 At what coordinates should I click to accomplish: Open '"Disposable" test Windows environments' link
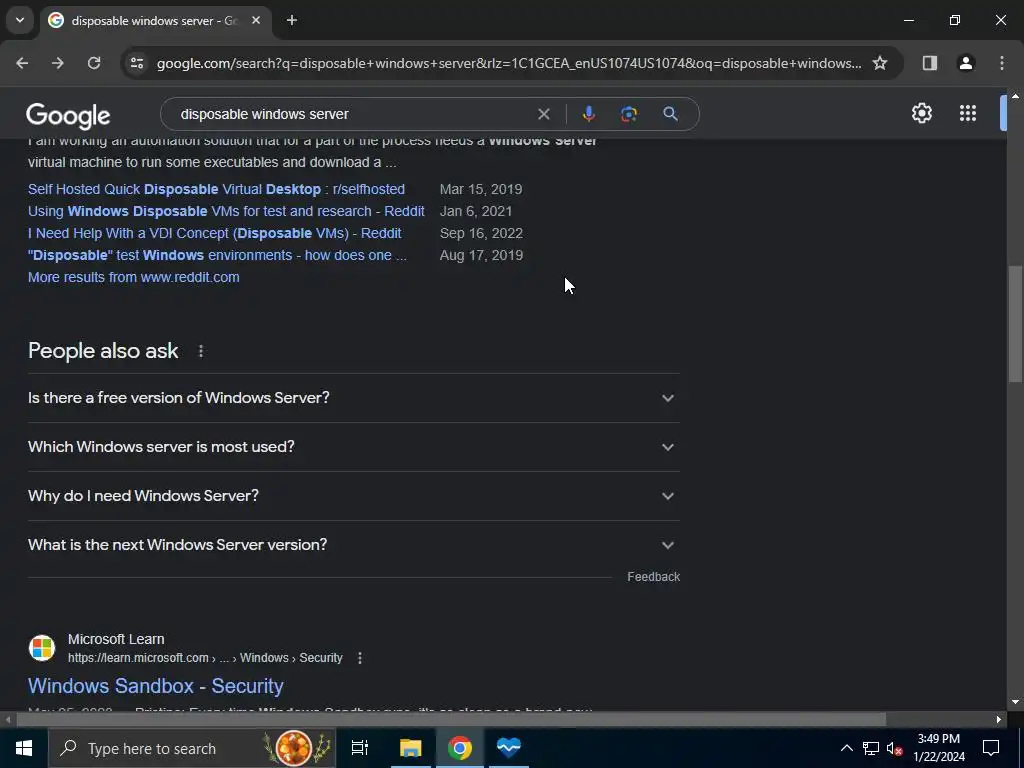tap(217, 255)
